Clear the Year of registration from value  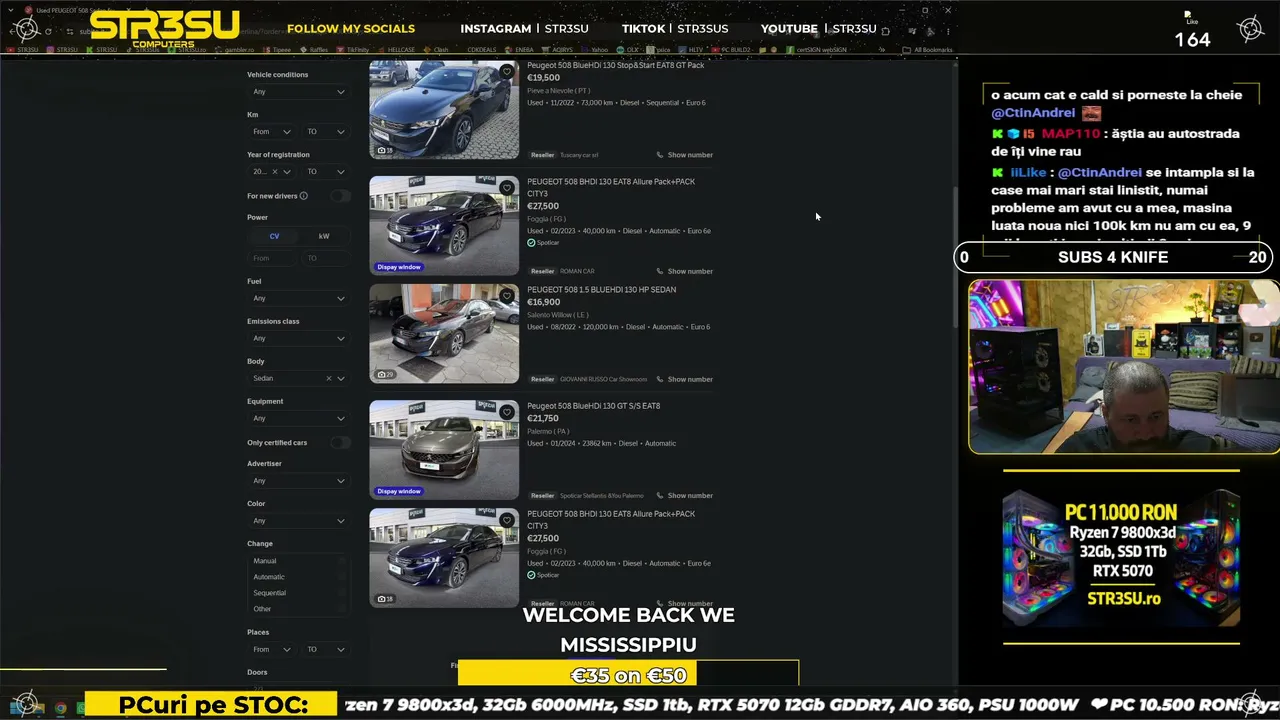[x=273, y=171]
